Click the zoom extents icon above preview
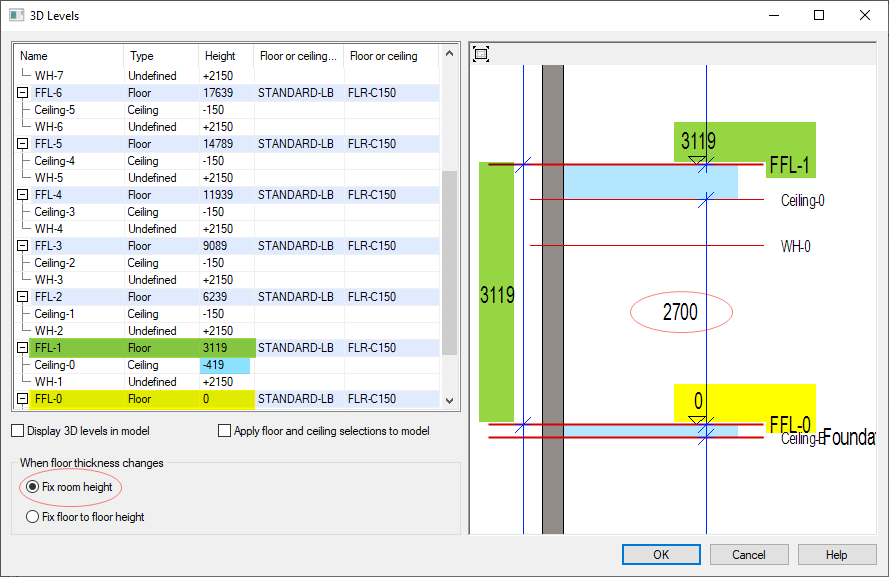Screen dimensions: 889x577 tap(481, 53)
